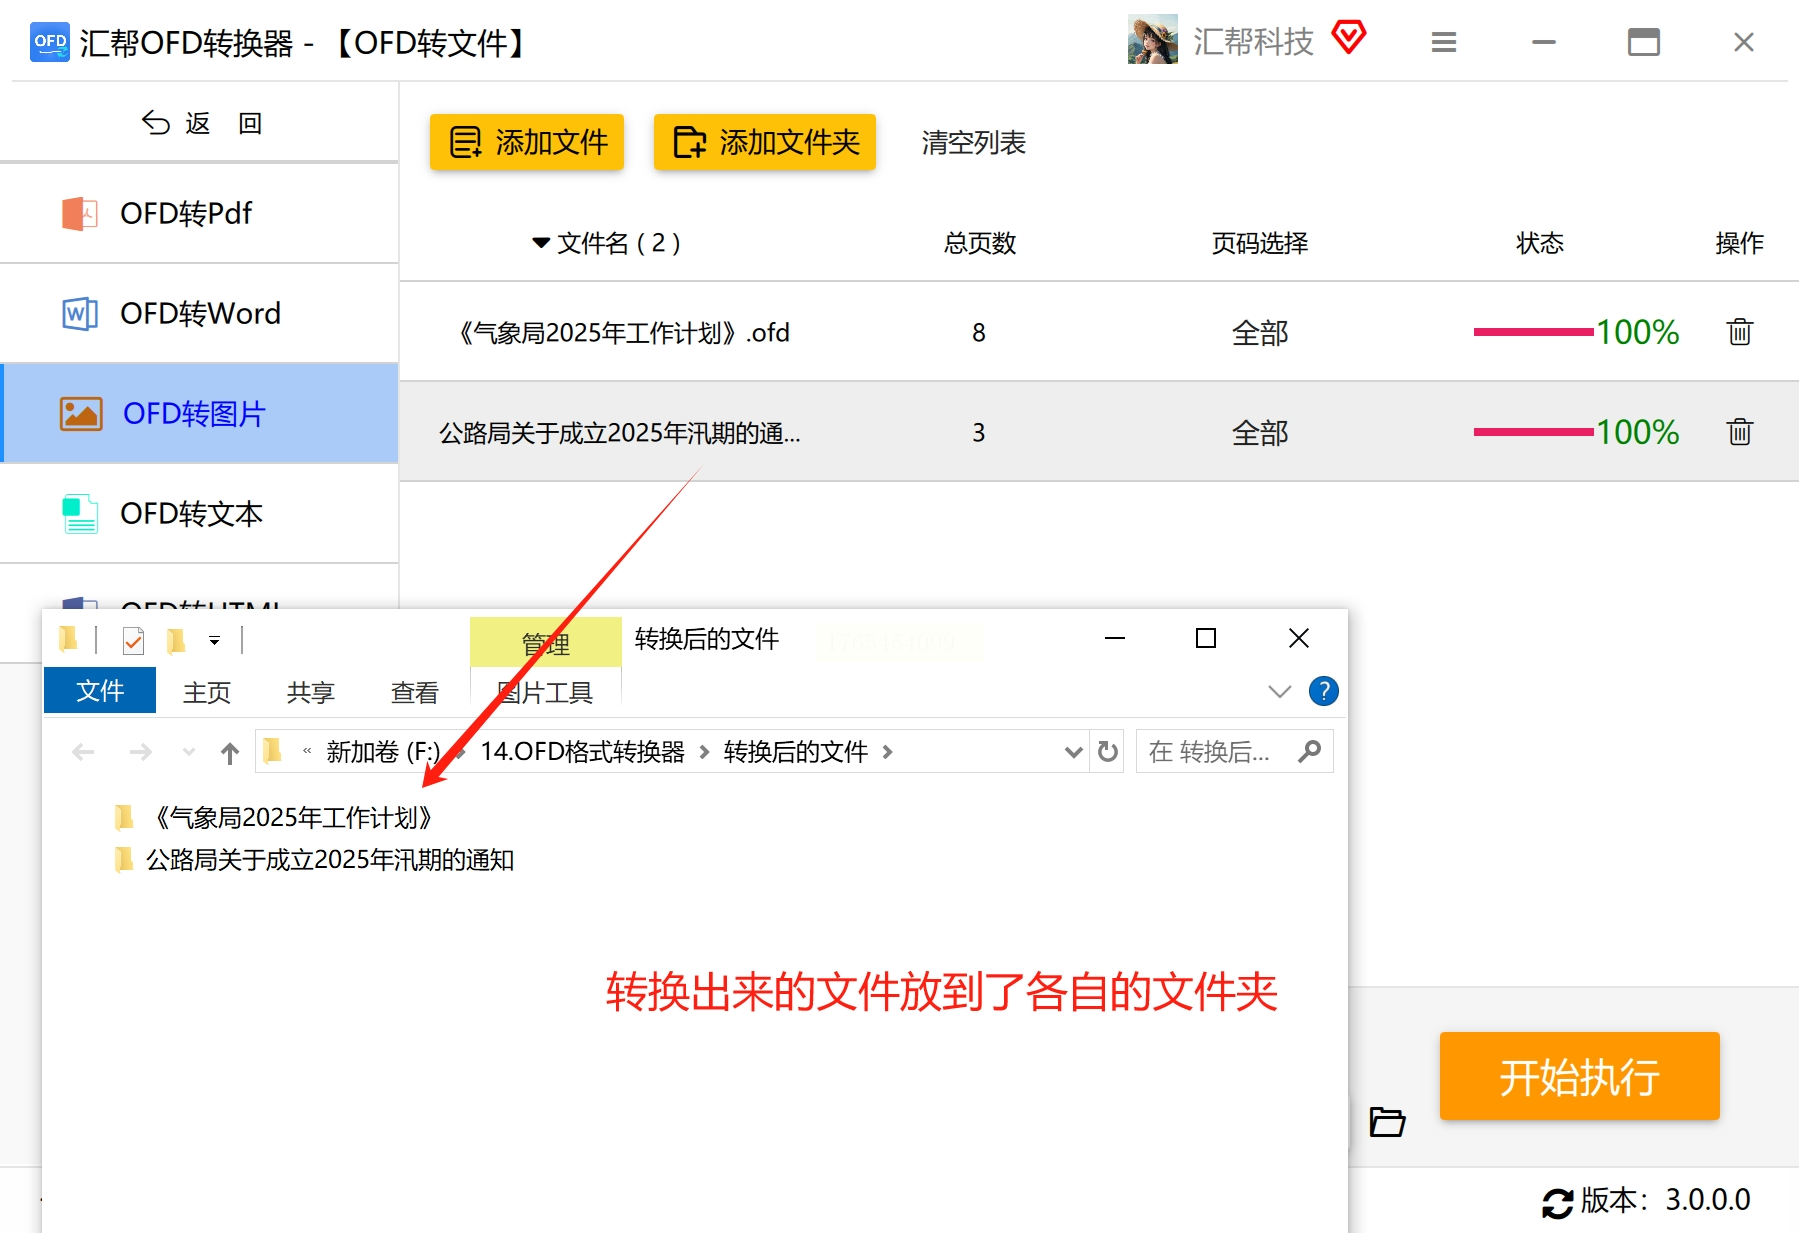
Task: Switch to 主页 ribbon tab
Action: pyautogui.click(x=207, y=692)
